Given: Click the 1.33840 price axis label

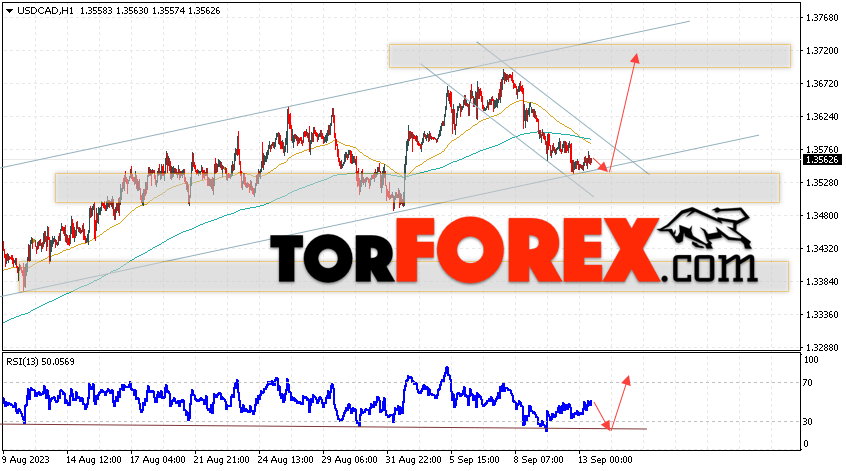Looking at the screenshot, I should (x=822, y=282).
